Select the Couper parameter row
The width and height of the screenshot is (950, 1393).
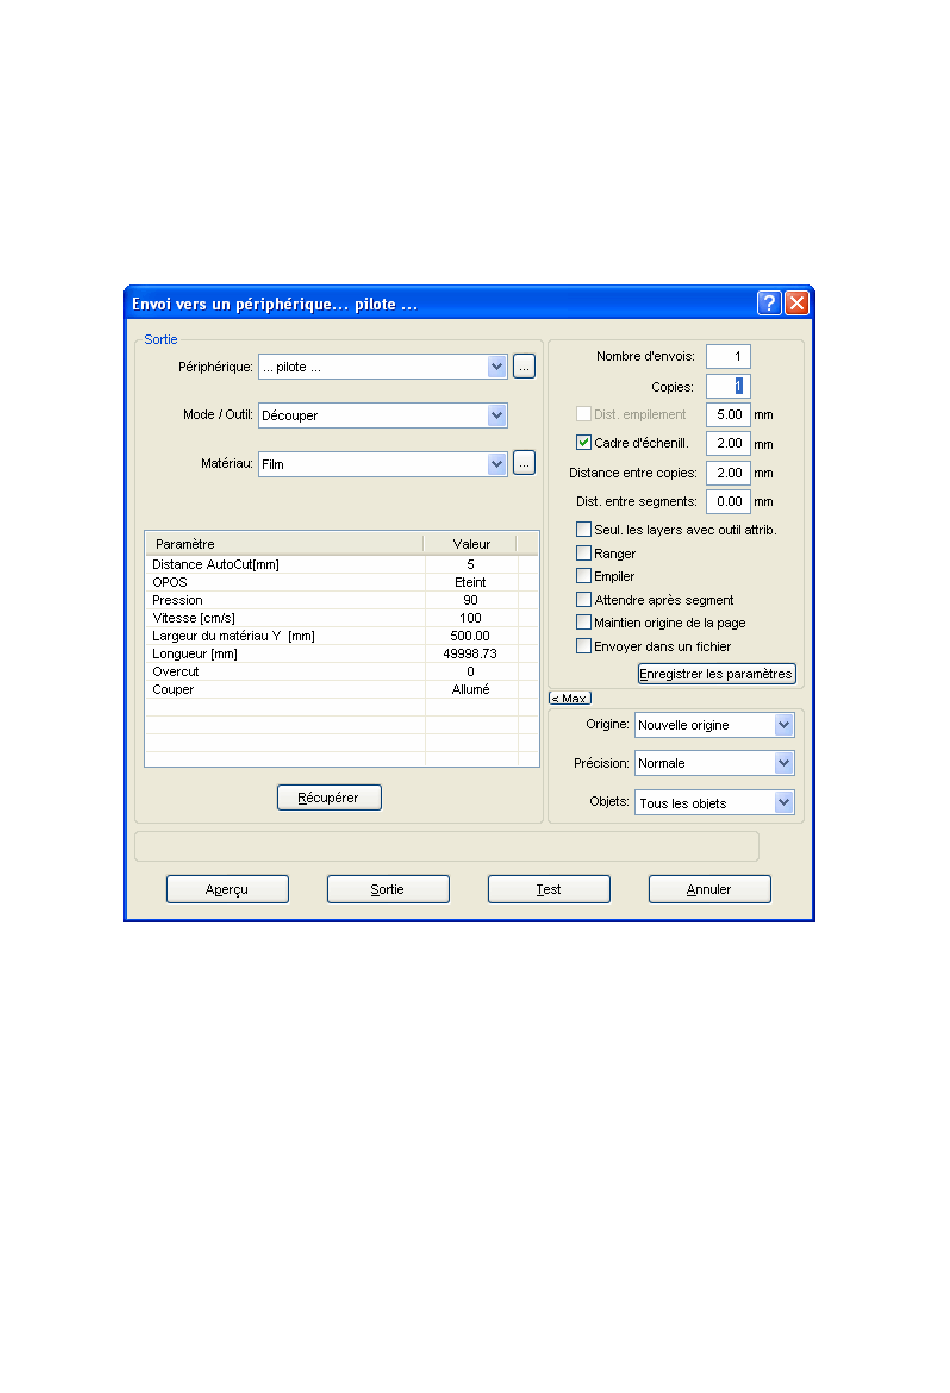coord(341,690)
